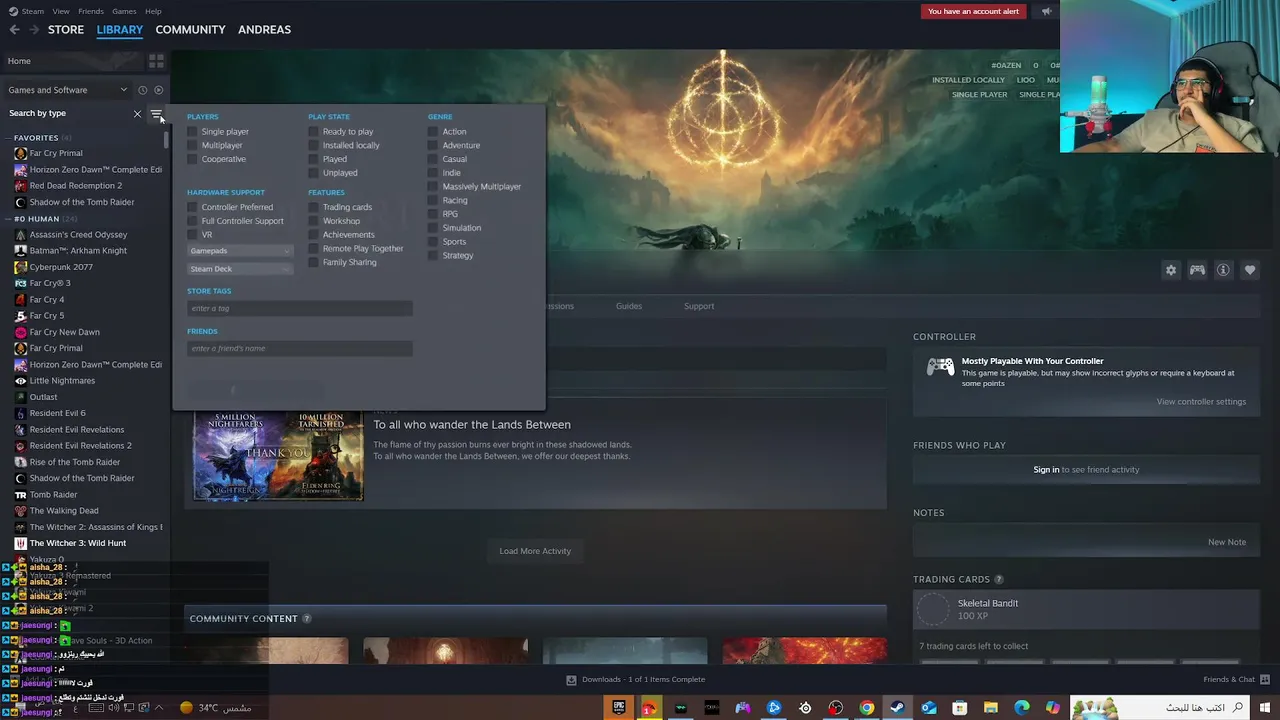Image resolution: width=1280 pixels, height=720 pixels.
Task: Switch to the Guides tab
Action: click(629, 306)
